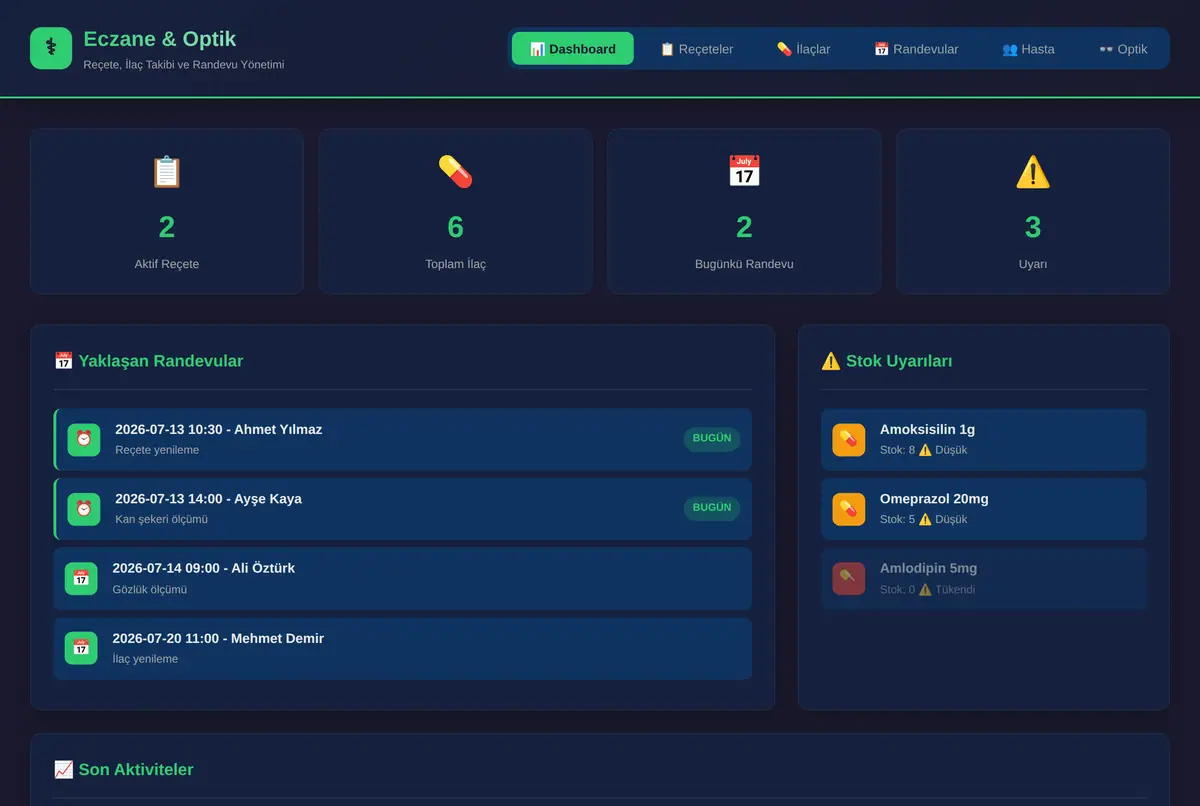Click the Amlodipin 5mg drug name
The height and width of the screenshot is (806, 1200).
coord(929,568)
